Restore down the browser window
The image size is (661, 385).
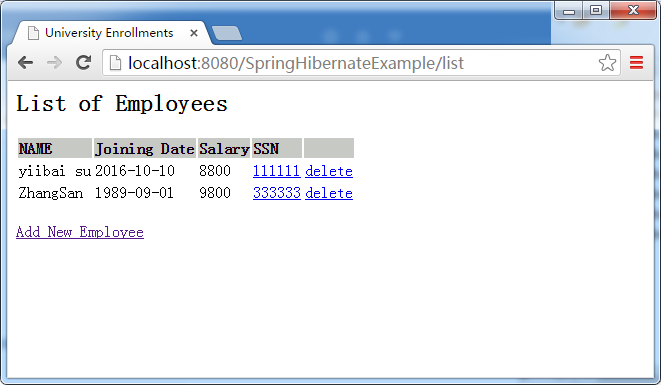point(596,10)
